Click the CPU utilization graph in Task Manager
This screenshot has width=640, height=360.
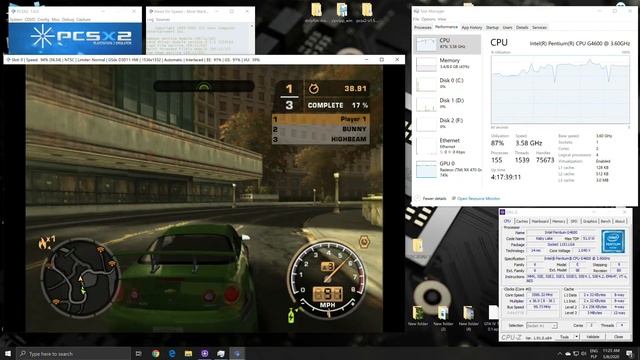[560, 90]
